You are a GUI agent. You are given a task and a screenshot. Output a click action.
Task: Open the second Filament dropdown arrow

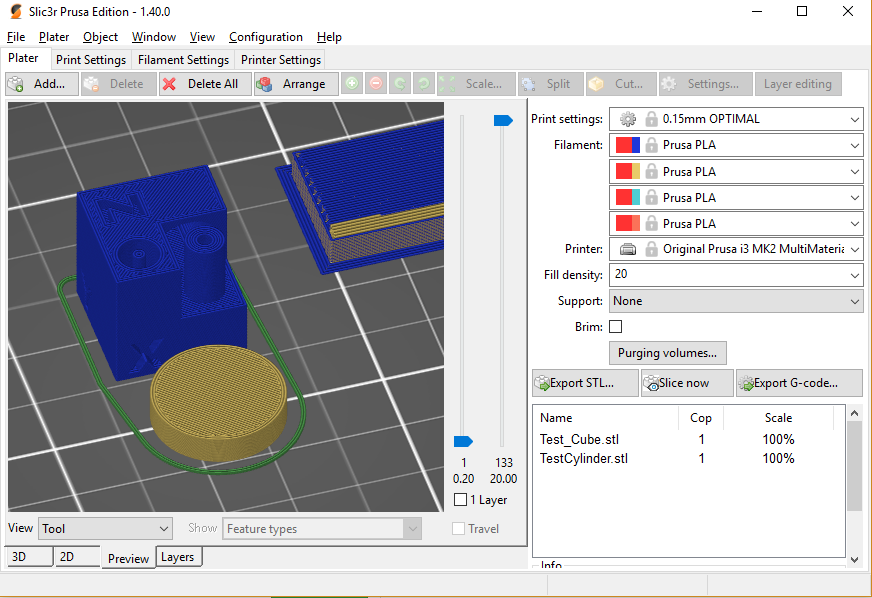pyautogui.click(x=855, y=172)
